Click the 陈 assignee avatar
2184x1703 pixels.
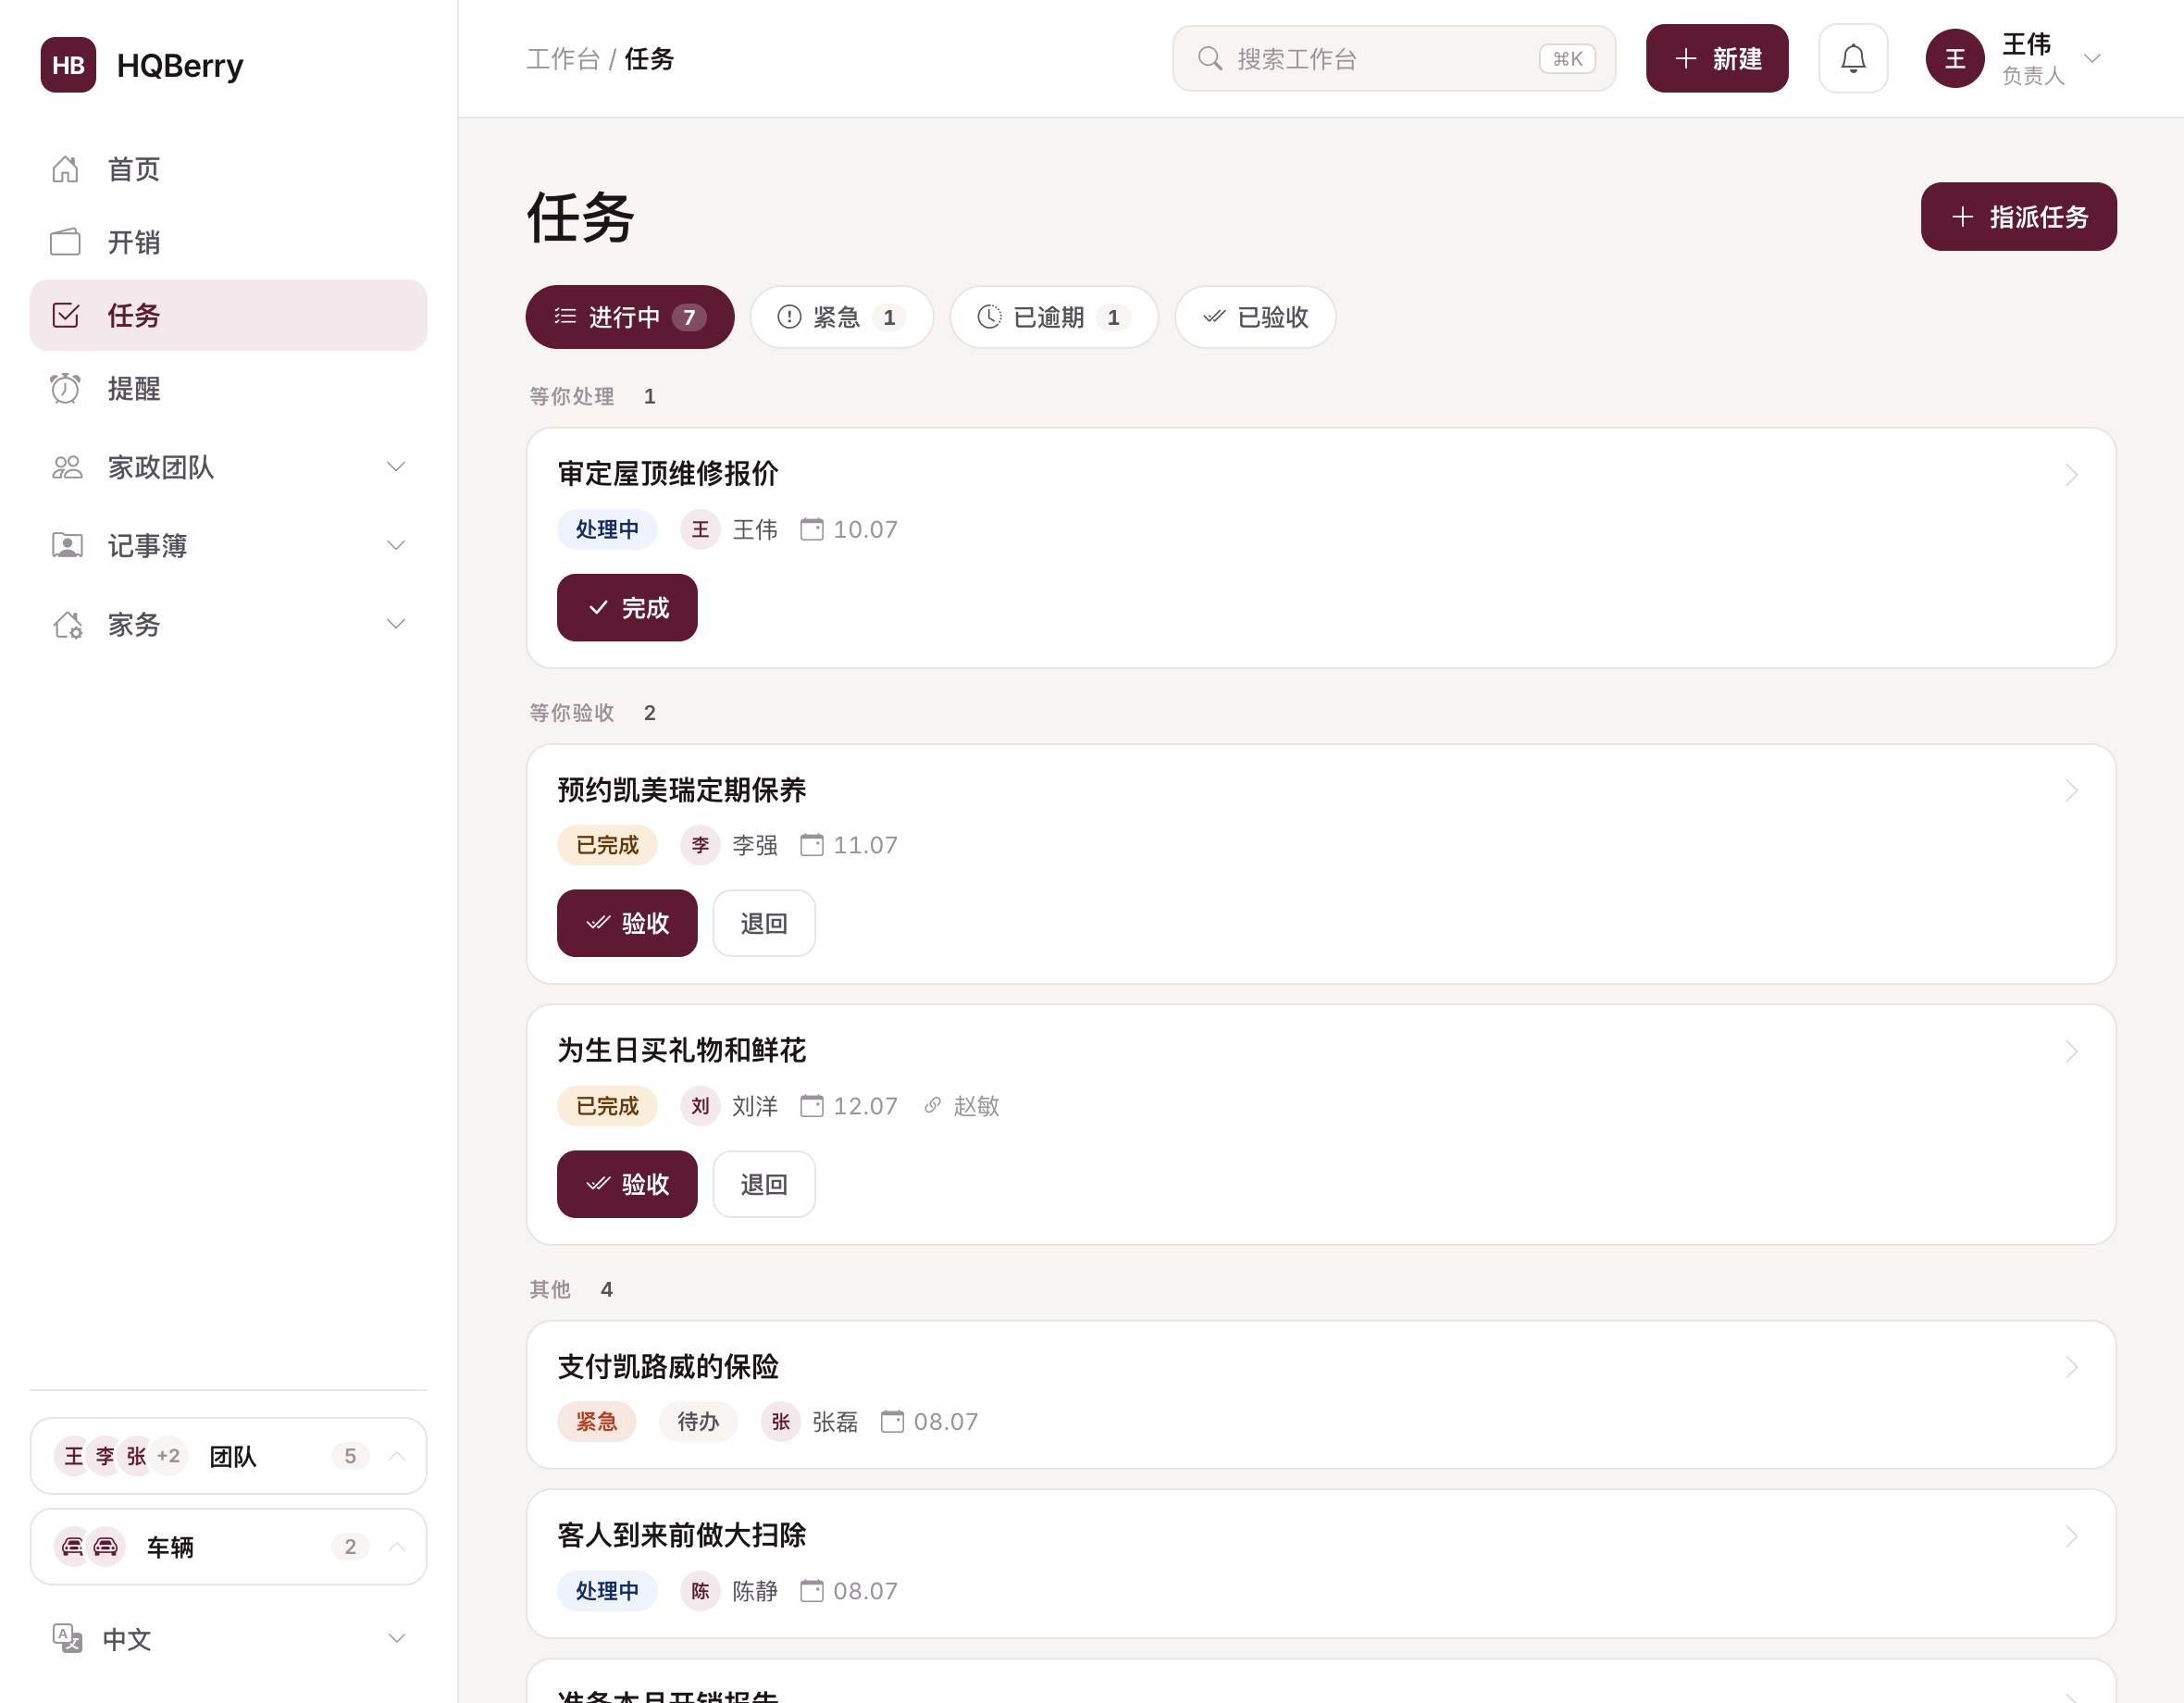pyautogui.click(x=700, y=1591)
